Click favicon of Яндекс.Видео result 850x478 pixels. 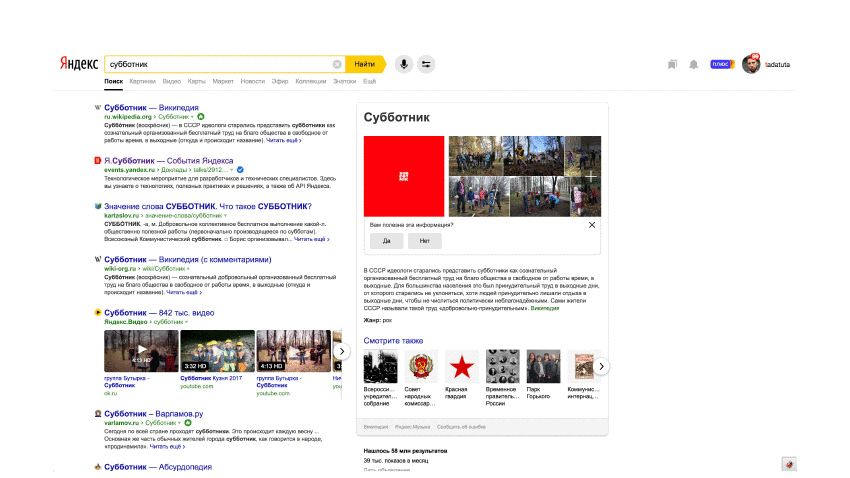coord(98,313)
